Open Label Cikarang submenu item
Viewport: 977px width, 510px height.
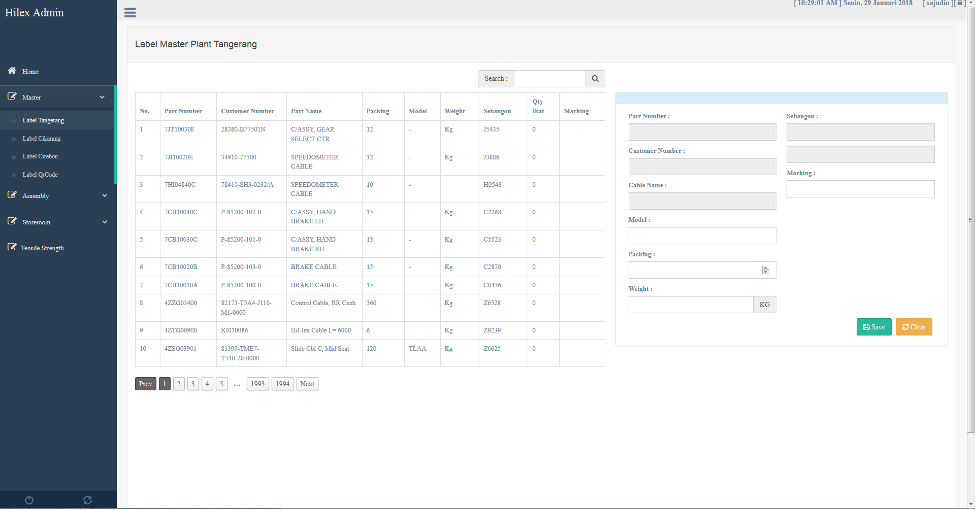point(42,138)
